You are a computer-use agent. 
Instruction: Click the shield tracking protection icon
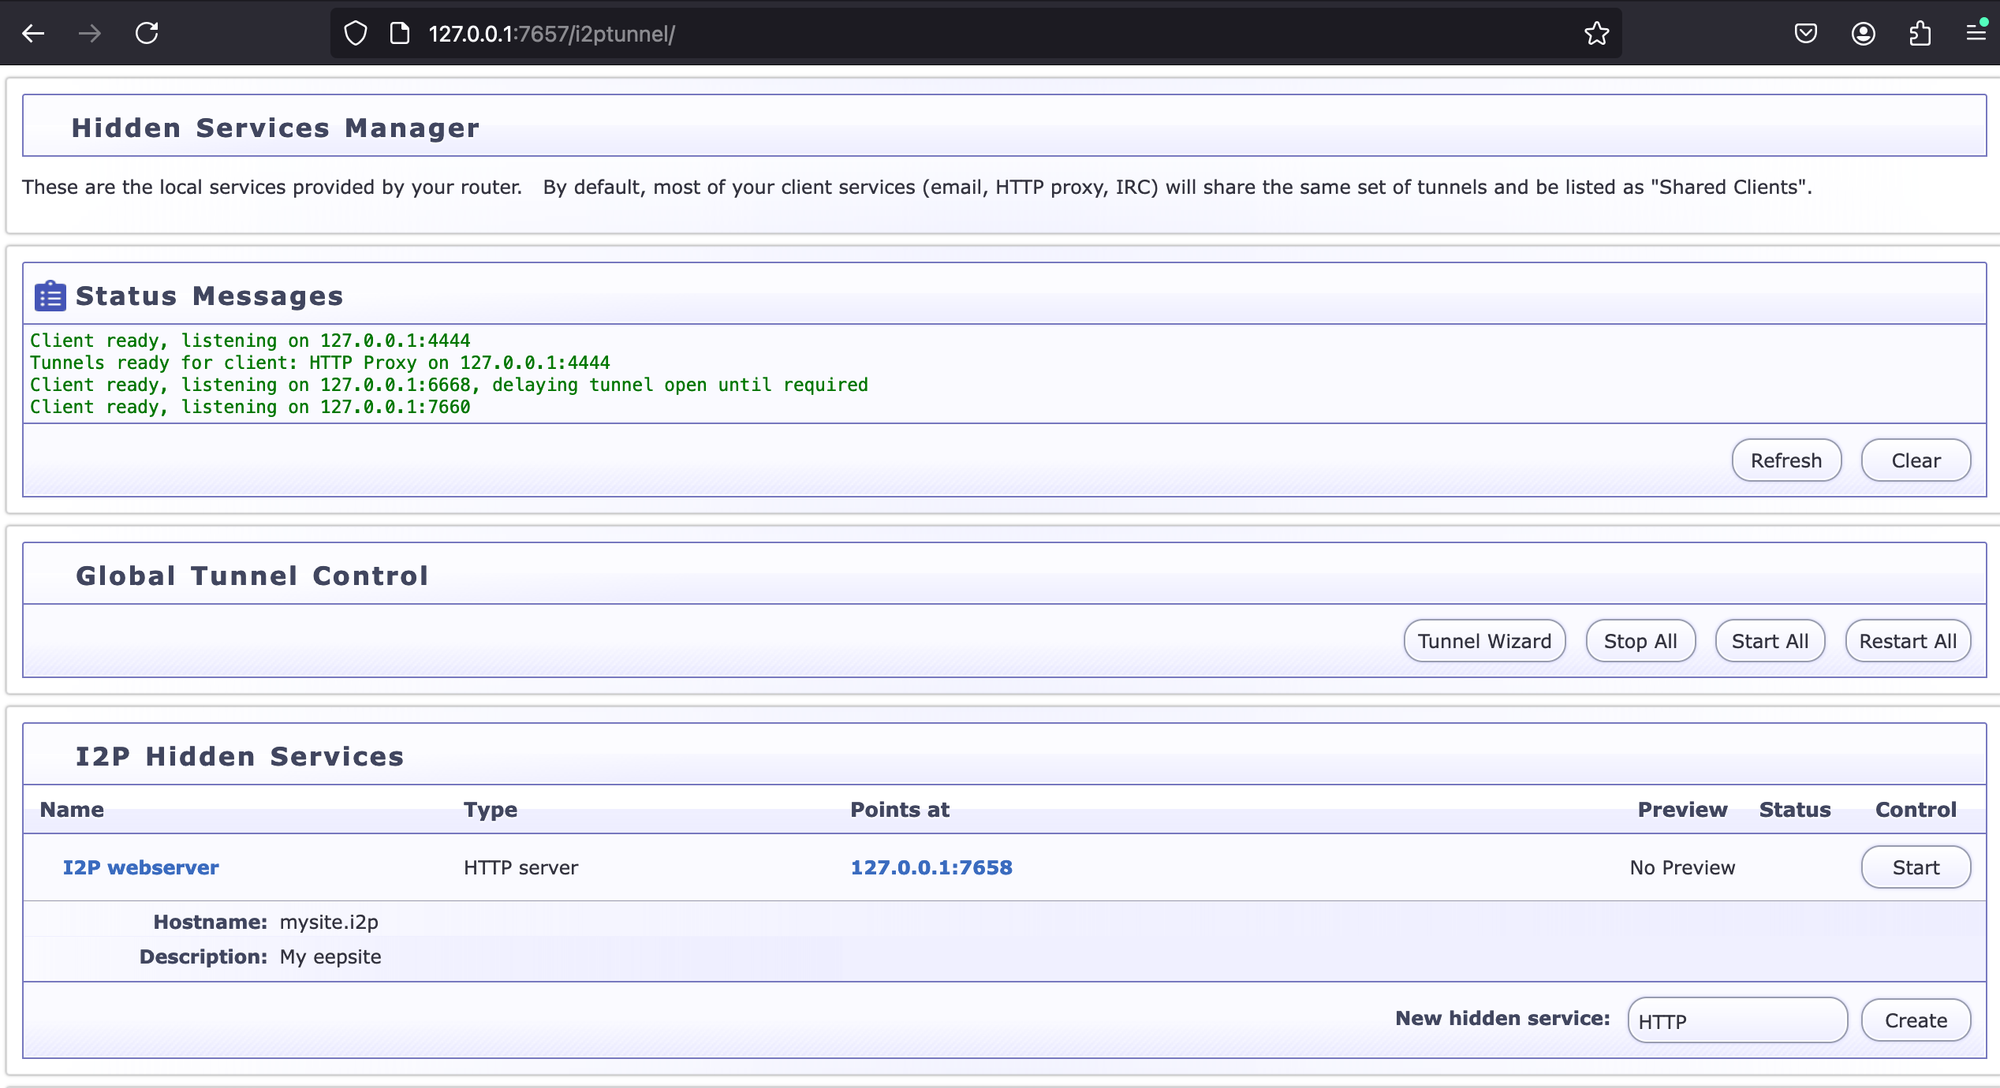[356, 33]
